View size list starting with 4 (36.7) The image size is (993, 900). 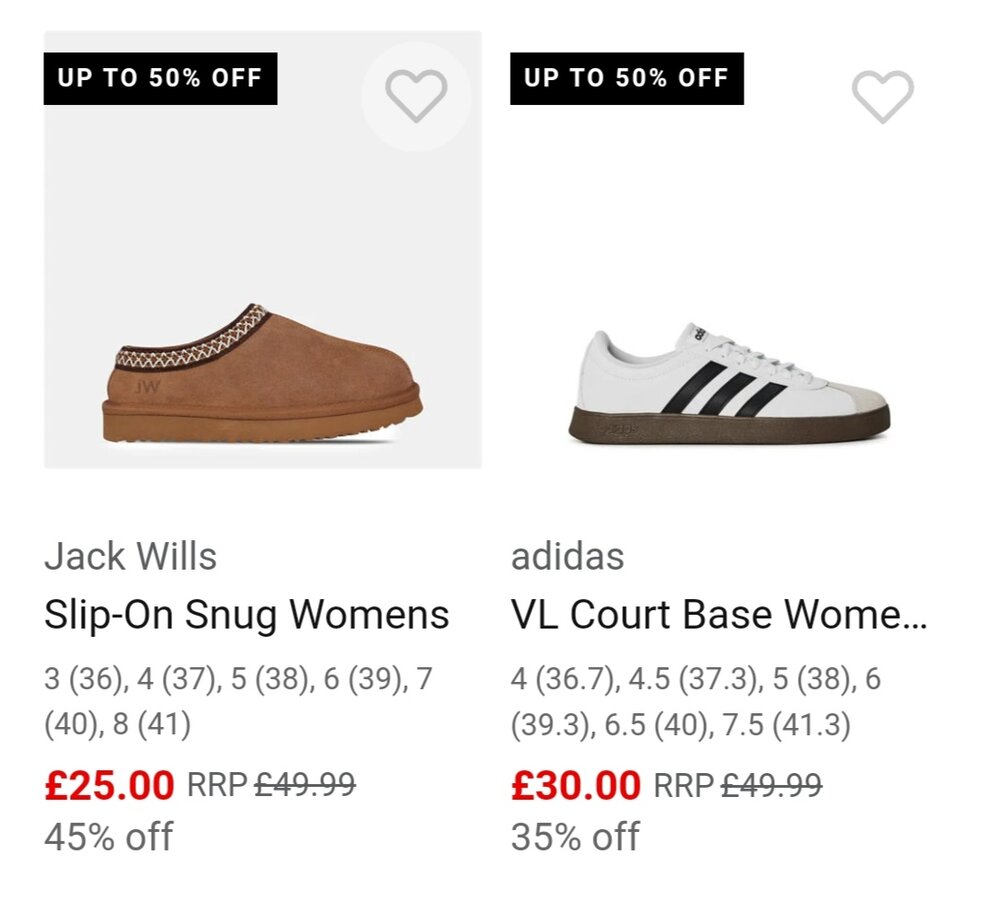click(x=696, y=701)
